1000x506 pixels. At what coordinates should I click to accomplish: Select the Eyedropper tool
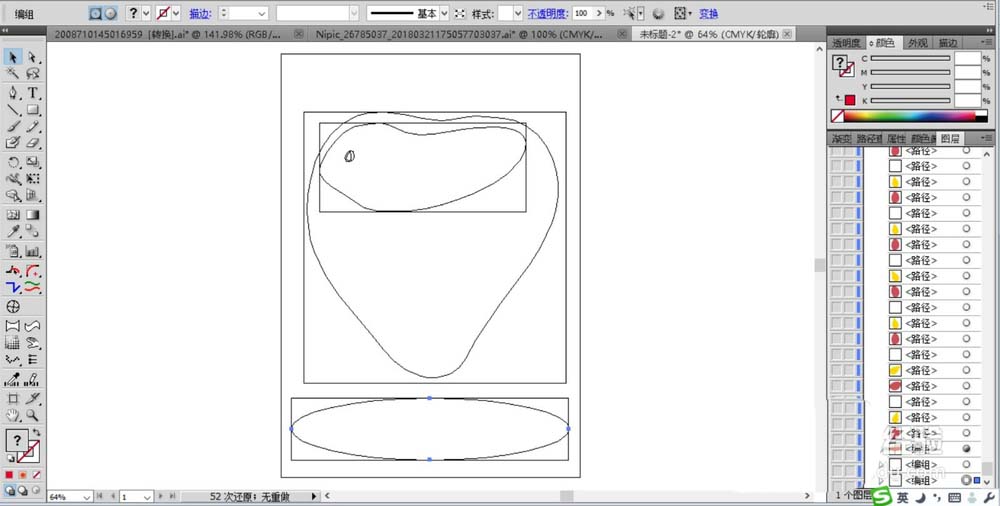click(13, 232)
